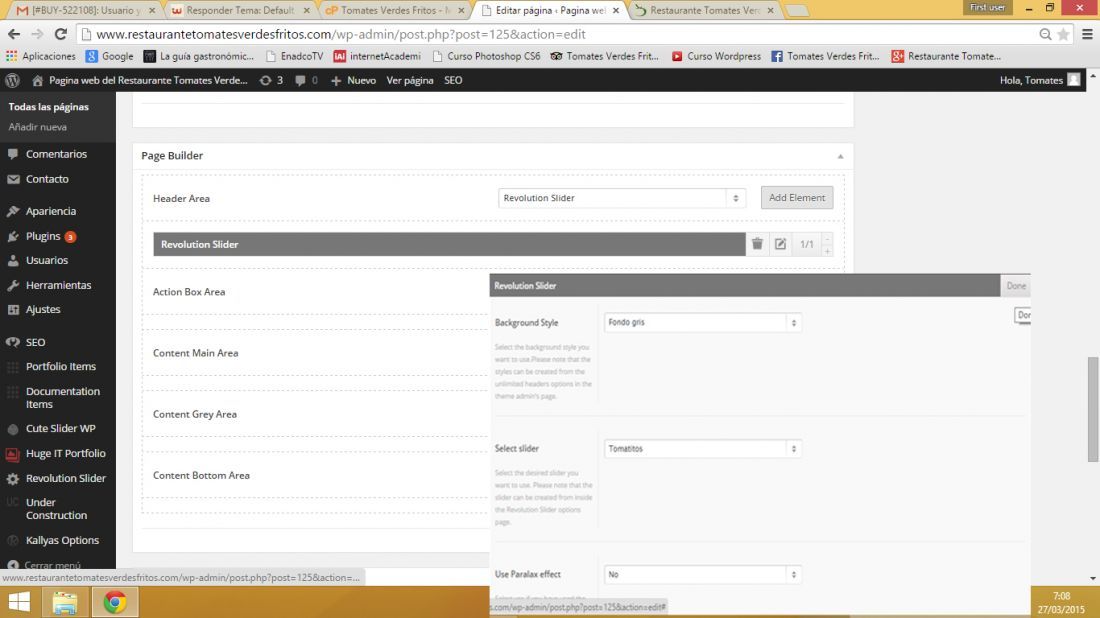Click the browser back arrow
This screenshot has height=618, width=1100.
click(x=14, y=34)
